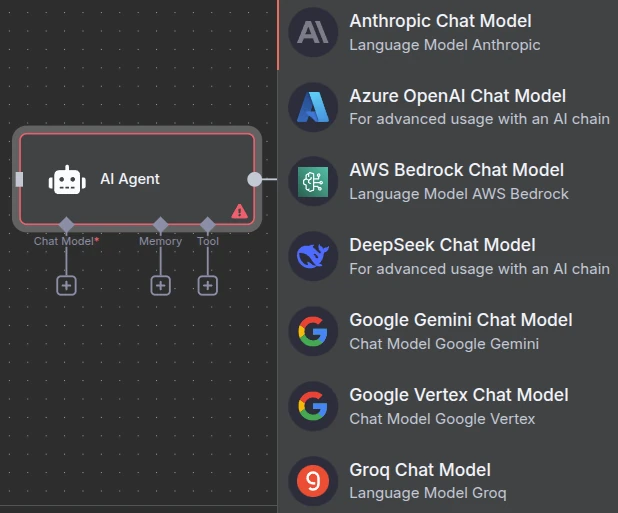
Task: Click 'Language Model Groq' description
Action: tap(428, 493)
